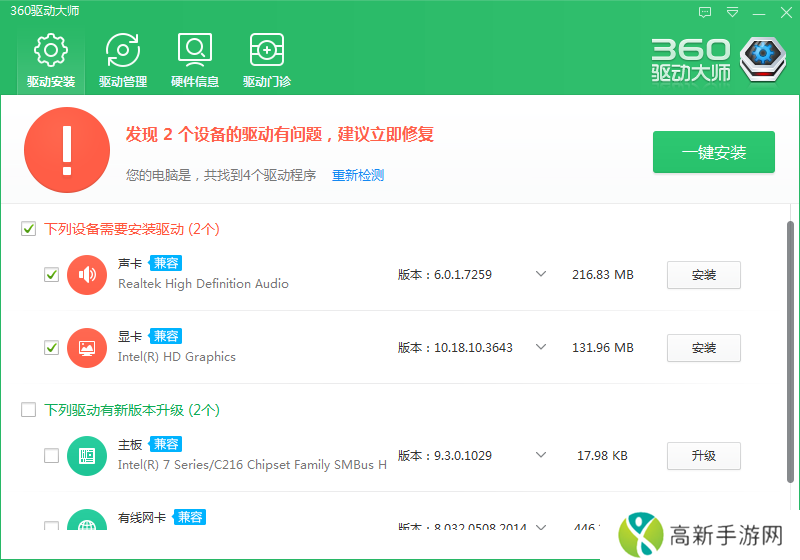Click the Intel(R) 7 Series/C216 Chipset text
Image resolution: width=800 pixels, height=560 pixels.
(252, 465)
